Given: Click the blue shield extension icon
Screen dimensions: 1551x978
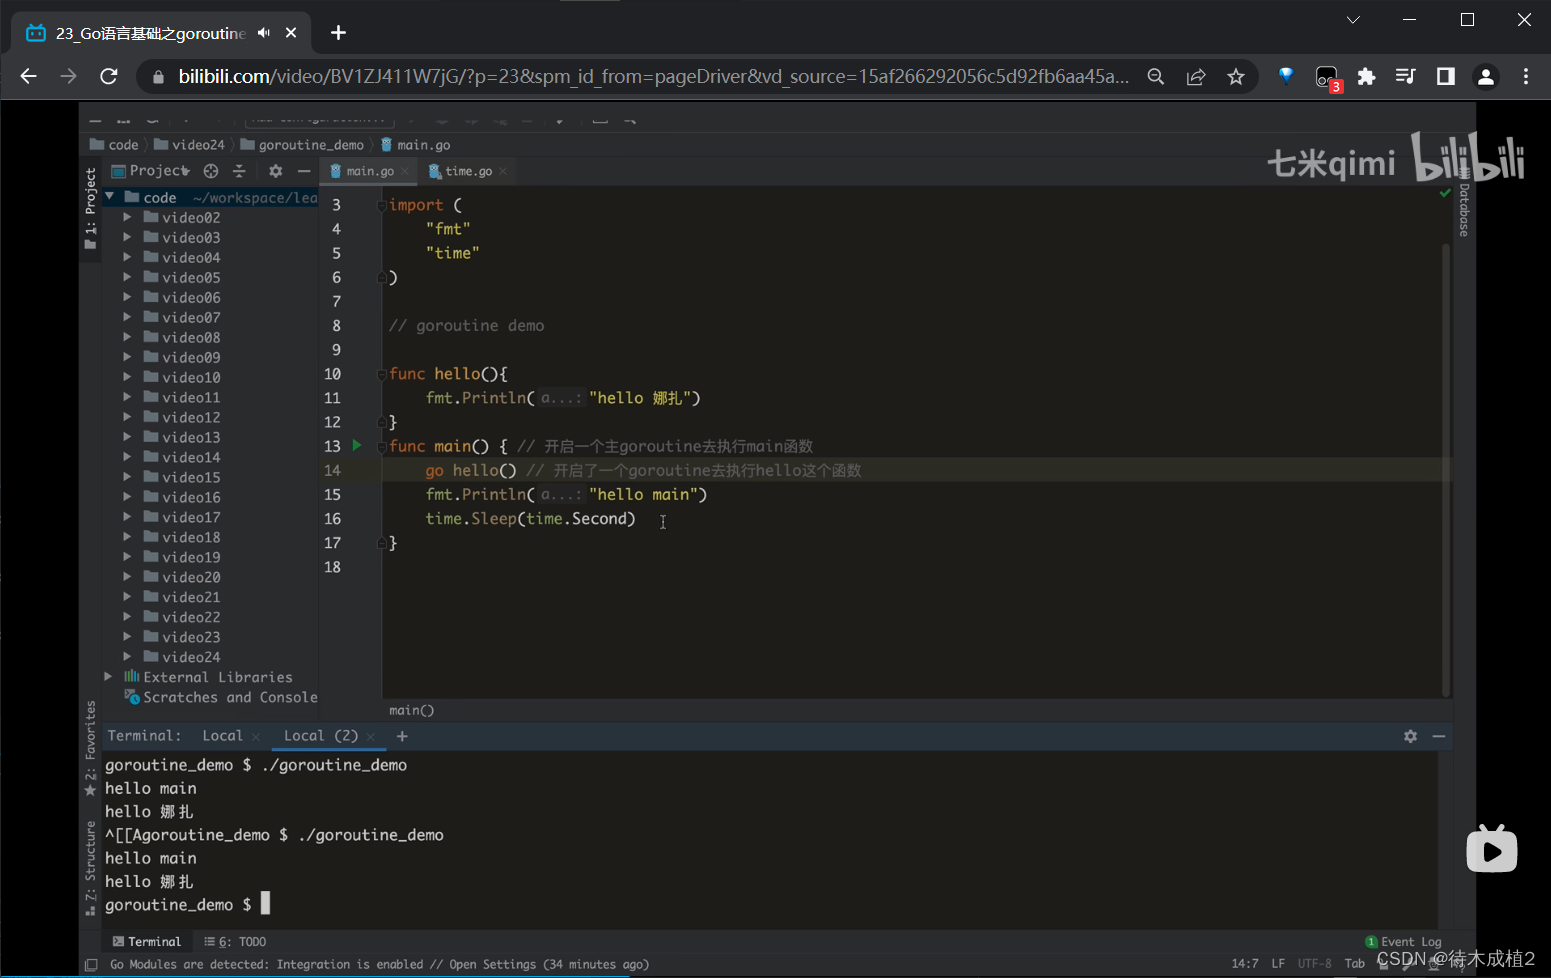Looking at the screenshot, I should point(1286,76).
